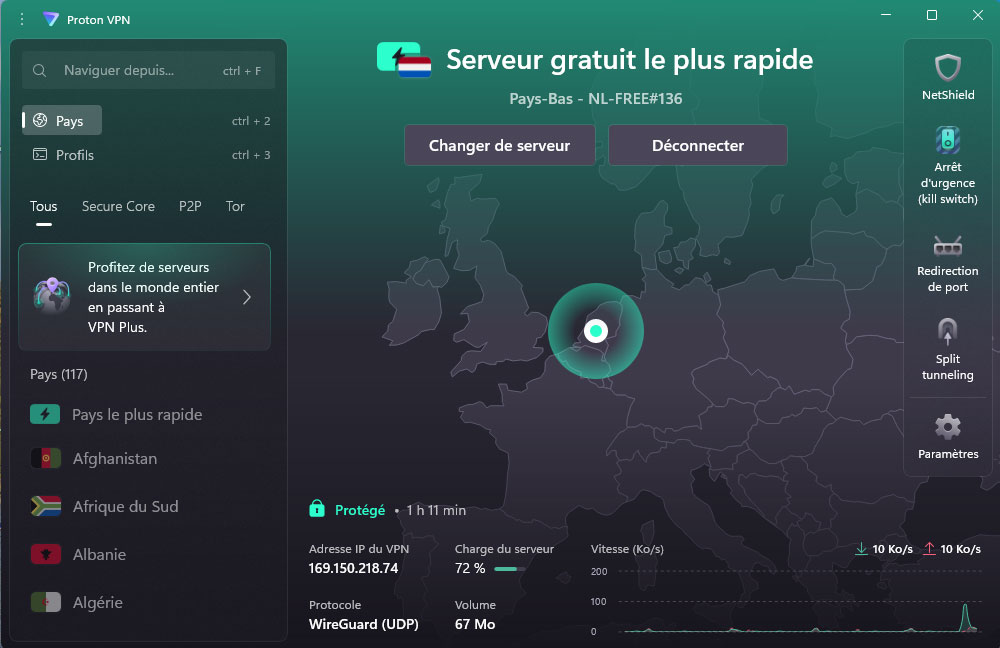This screenshot has width=1000, height=648.
Task: Click 'Changer de serveur' button
Action: coord(499,145)
